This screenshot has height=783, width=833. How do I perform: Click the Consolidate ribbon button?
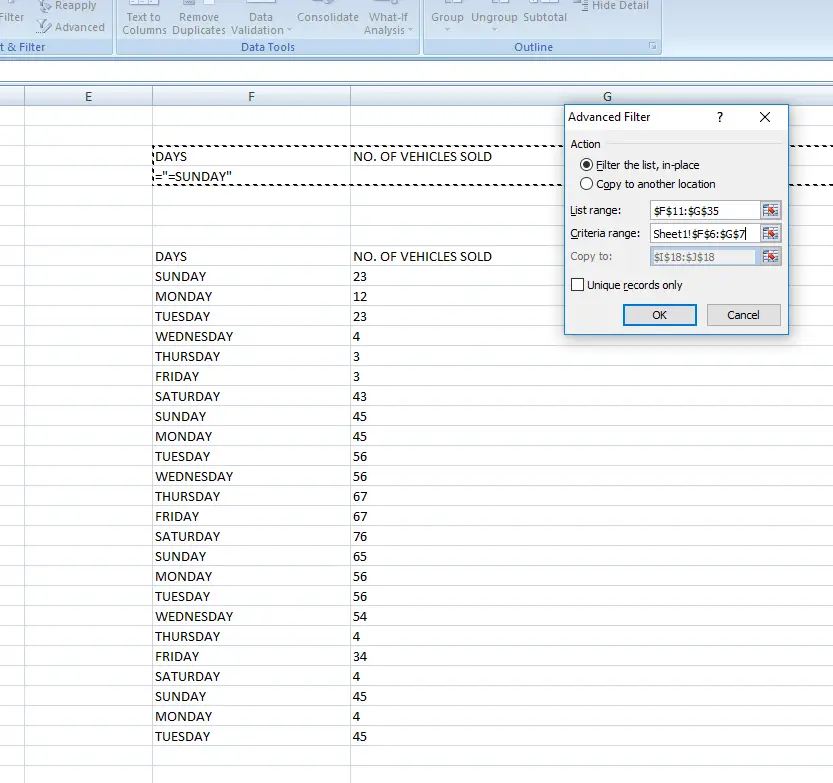[x=328, y=13]
